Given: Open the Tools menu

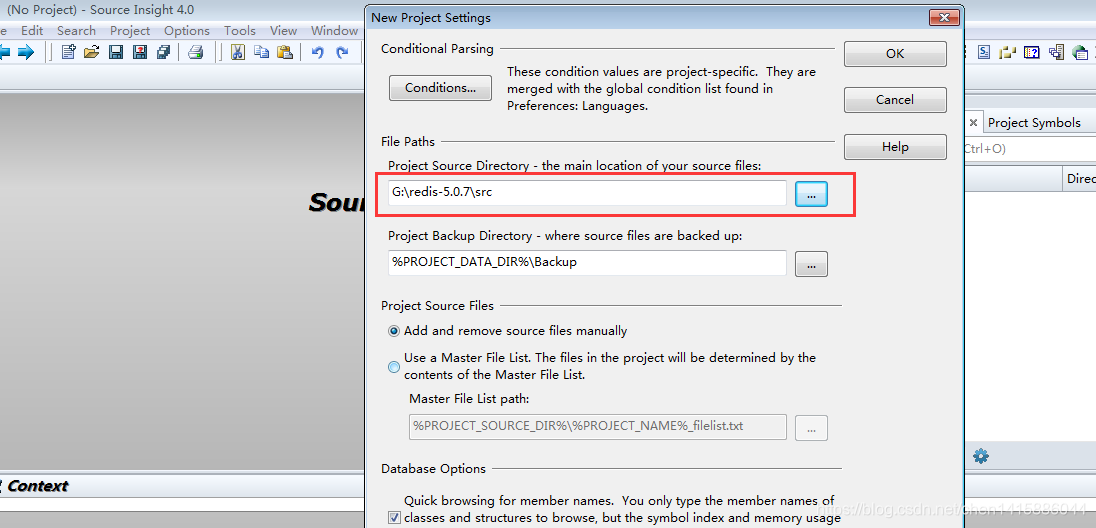Looking at the screenshot, I should tap(240, 31).
